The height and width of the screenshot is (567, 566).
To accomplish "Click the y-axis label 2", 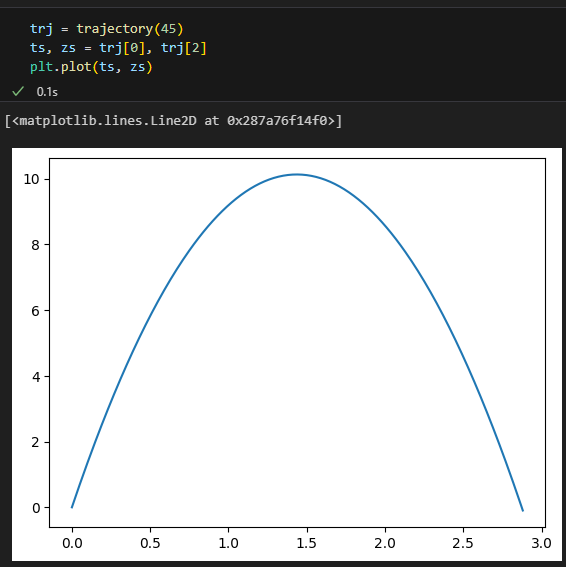I will pos(35,442).
